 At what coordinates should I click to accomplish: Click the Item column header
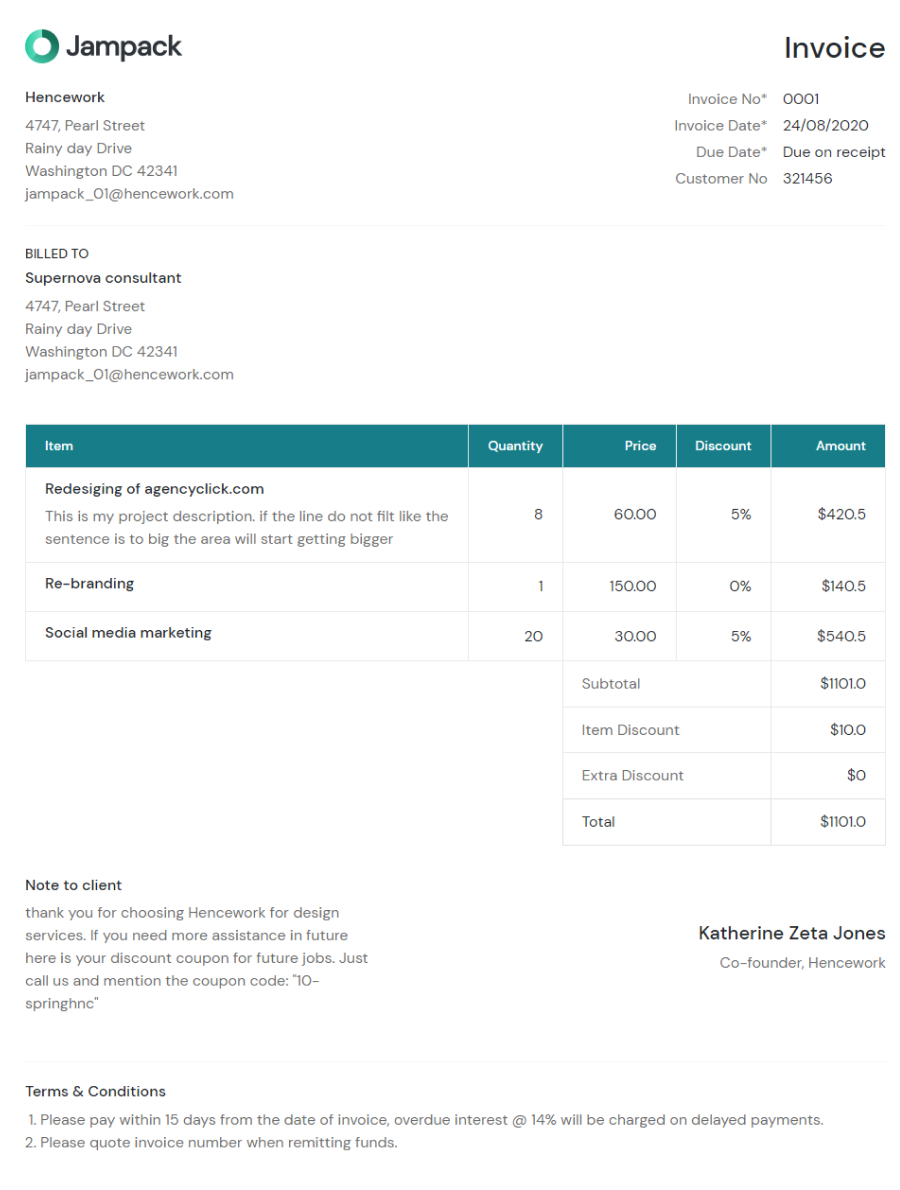59,446
